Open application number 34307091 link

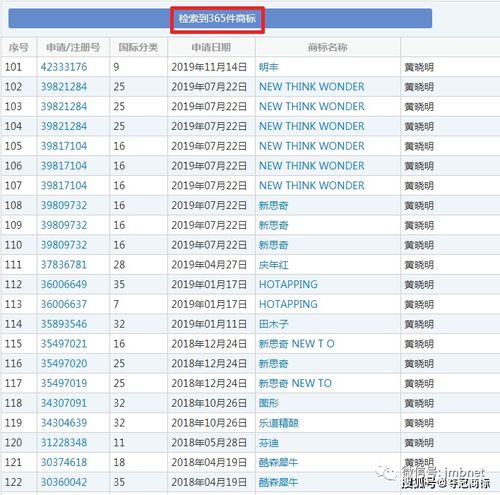(x=64, y=403)
